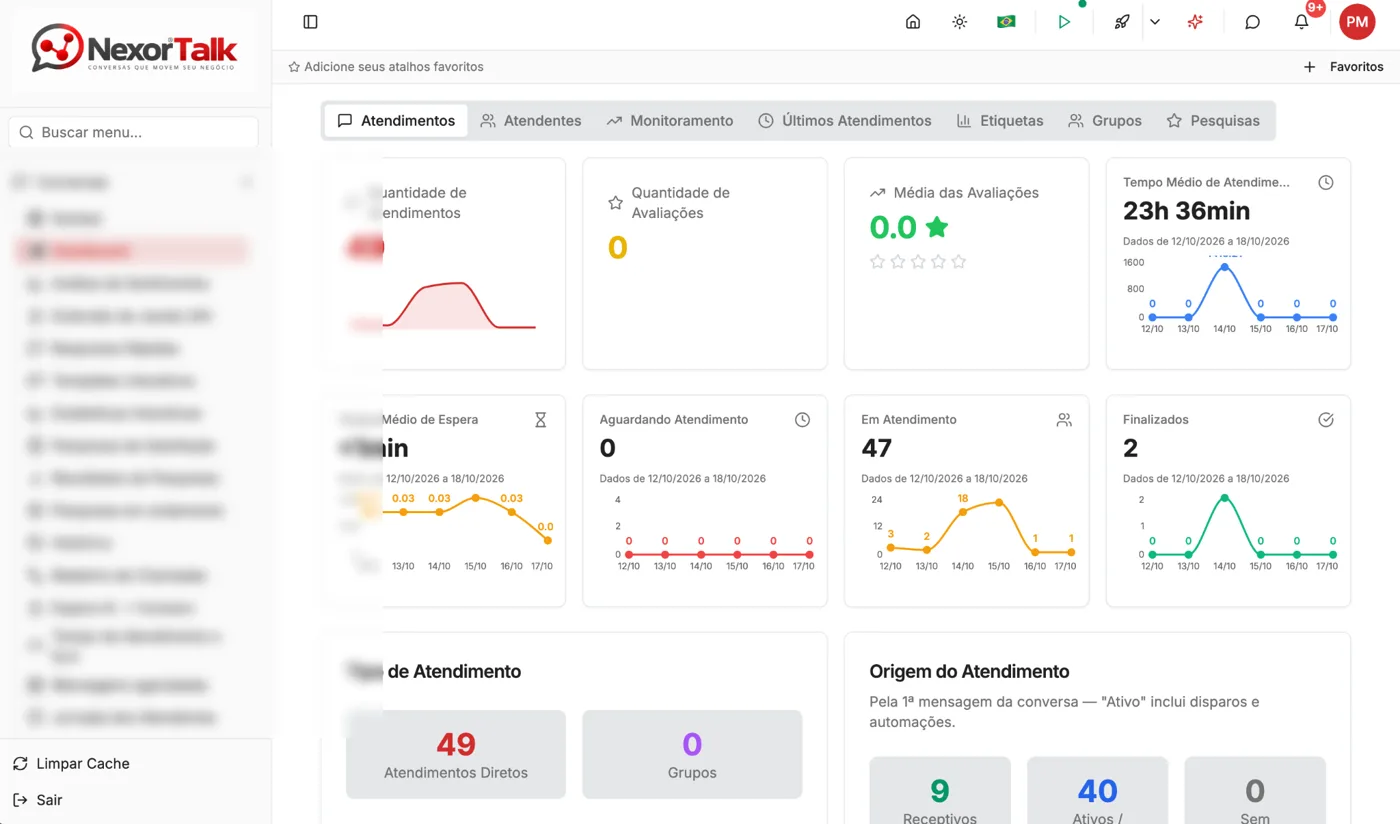Switch to the Pesquisas tab

(1213, 120)
